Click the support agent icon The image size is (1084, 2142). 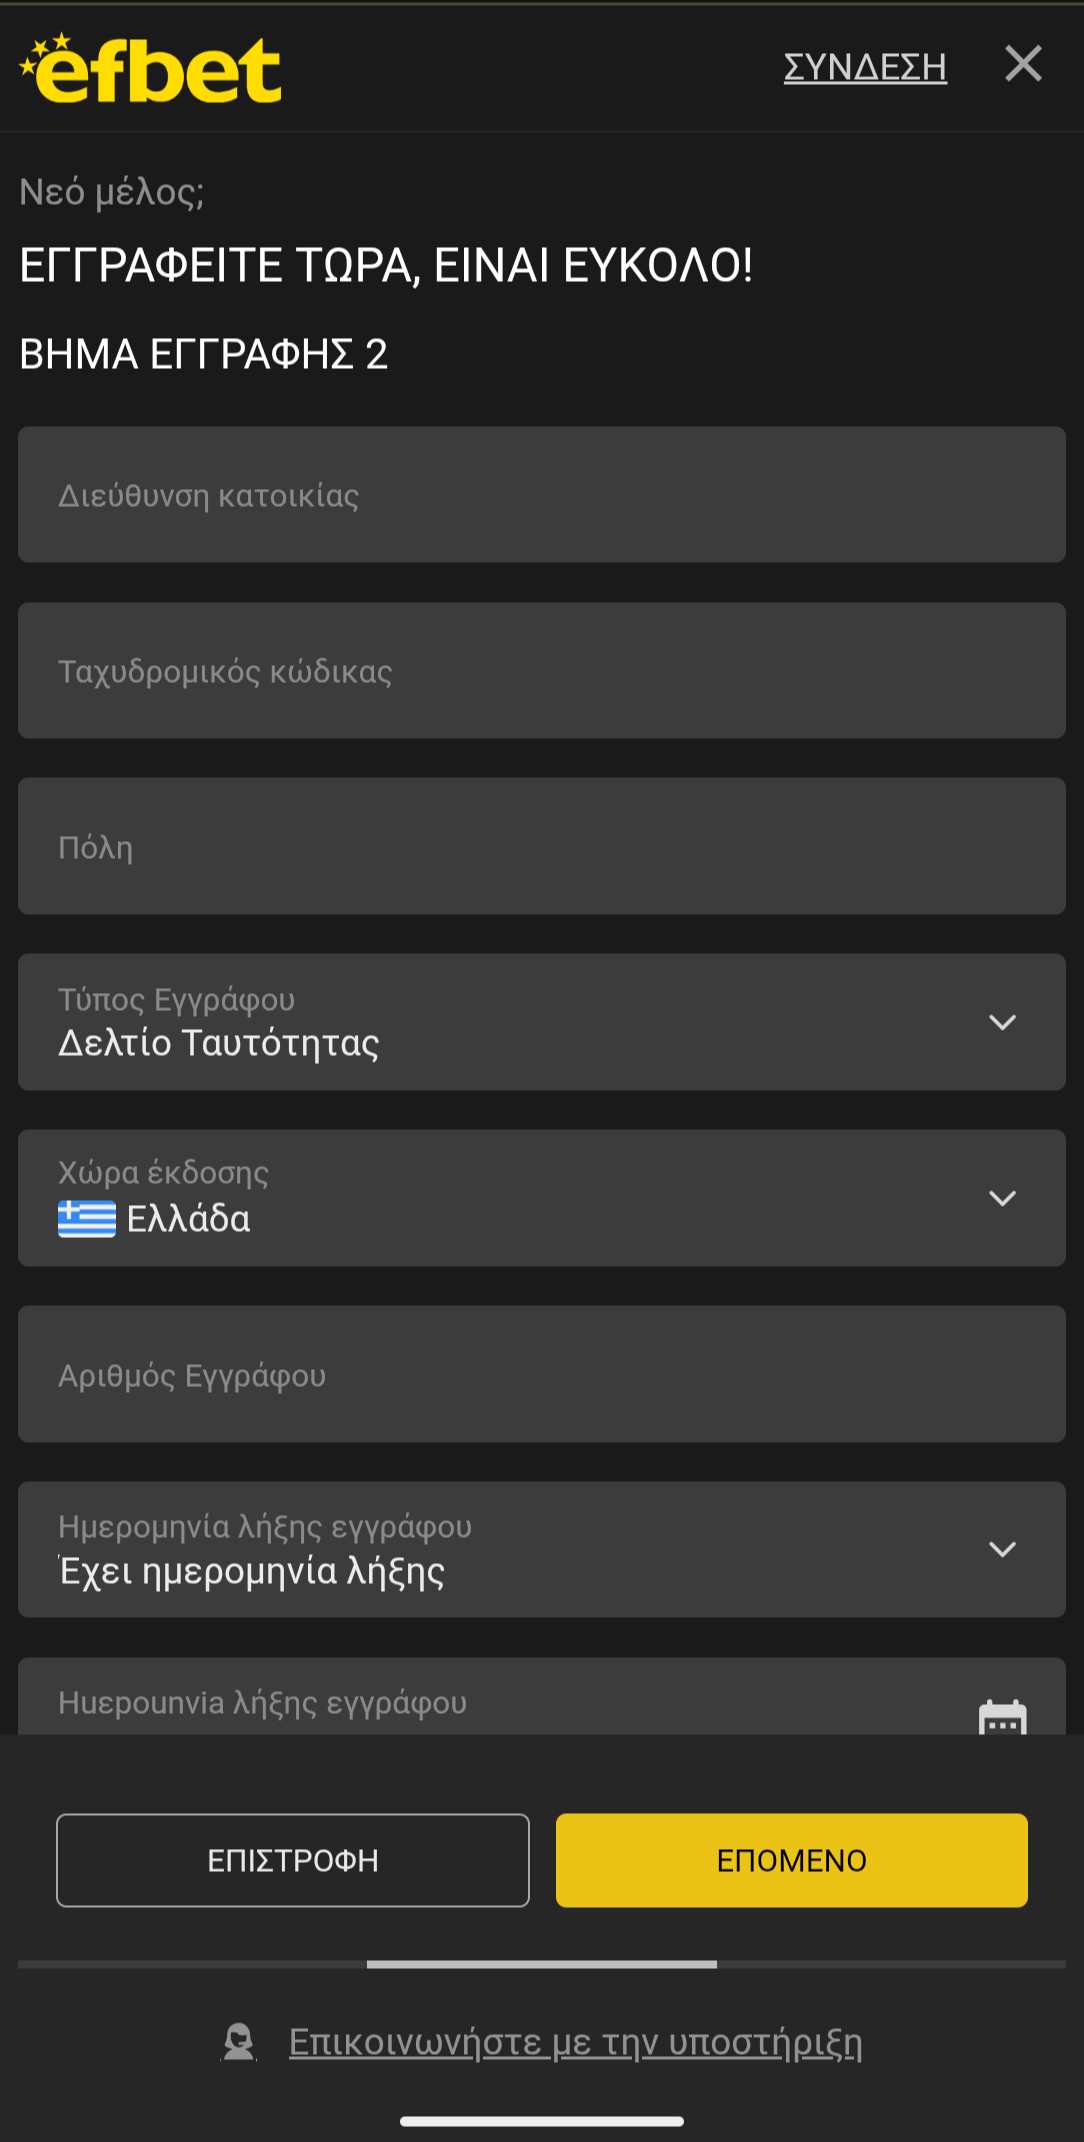point(239,2042)
